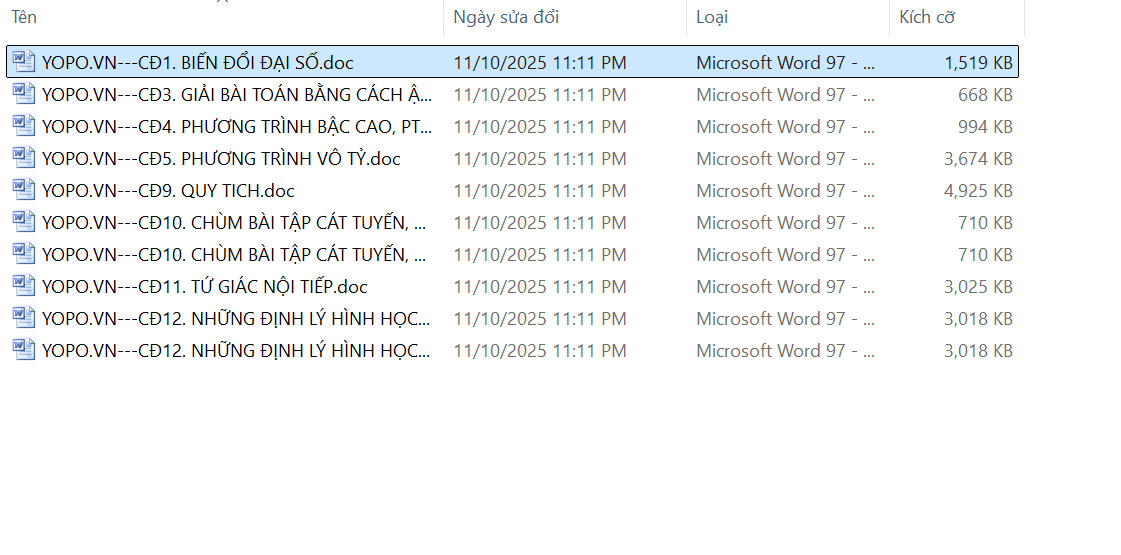Click the 4,925 KB size entry

(x=978, y=191)
